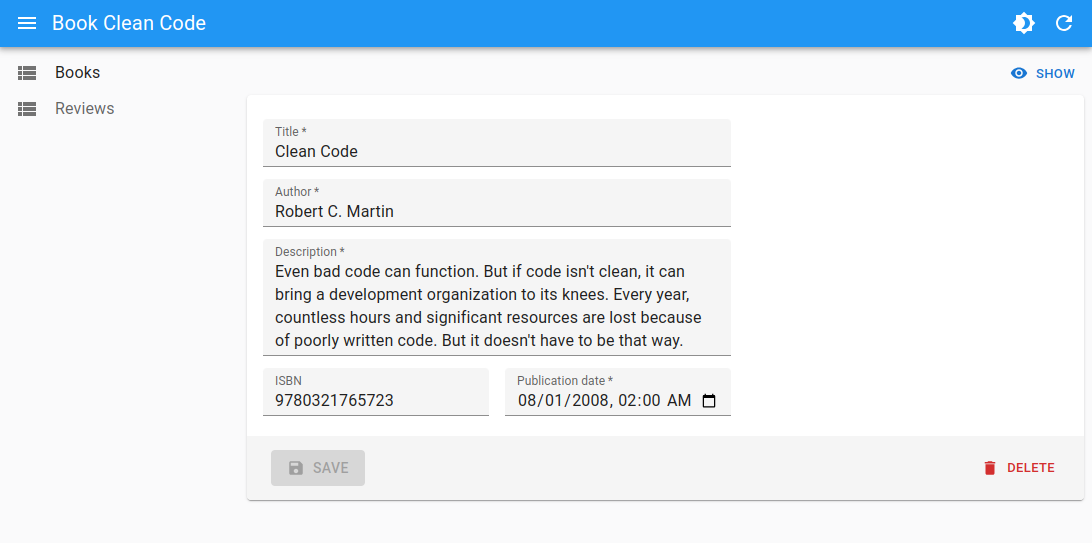
Task: Click the 'Author *' field label
Action: coord(297,191)
